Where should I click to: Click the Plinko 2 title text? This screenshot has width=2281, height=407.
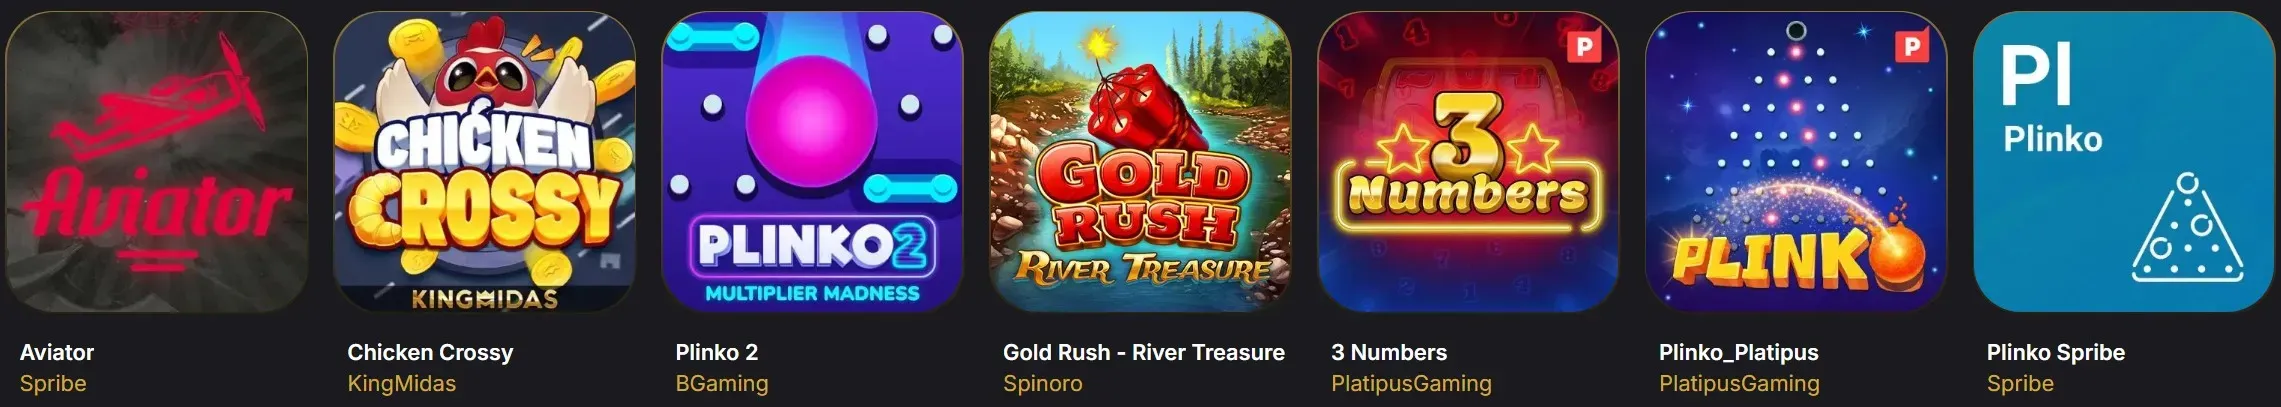click(x=717, y=352)
